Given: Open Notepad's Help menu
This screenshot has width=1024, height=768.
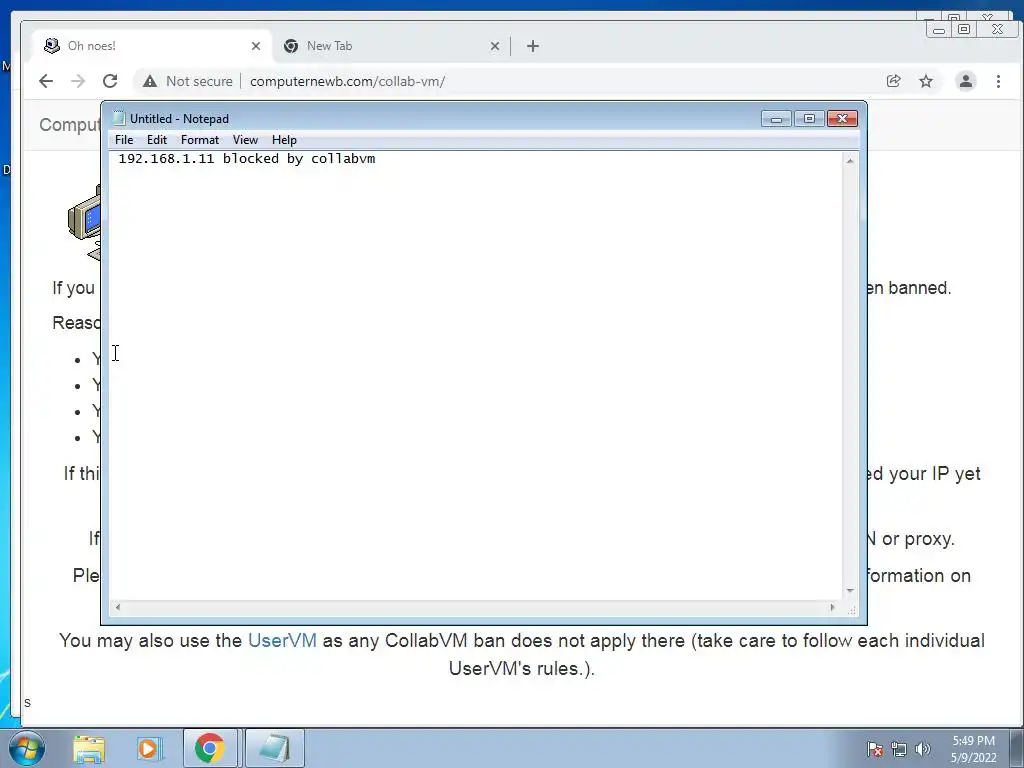Looking at the screenshot, I should pyautogui.click(x=284, y=140).
